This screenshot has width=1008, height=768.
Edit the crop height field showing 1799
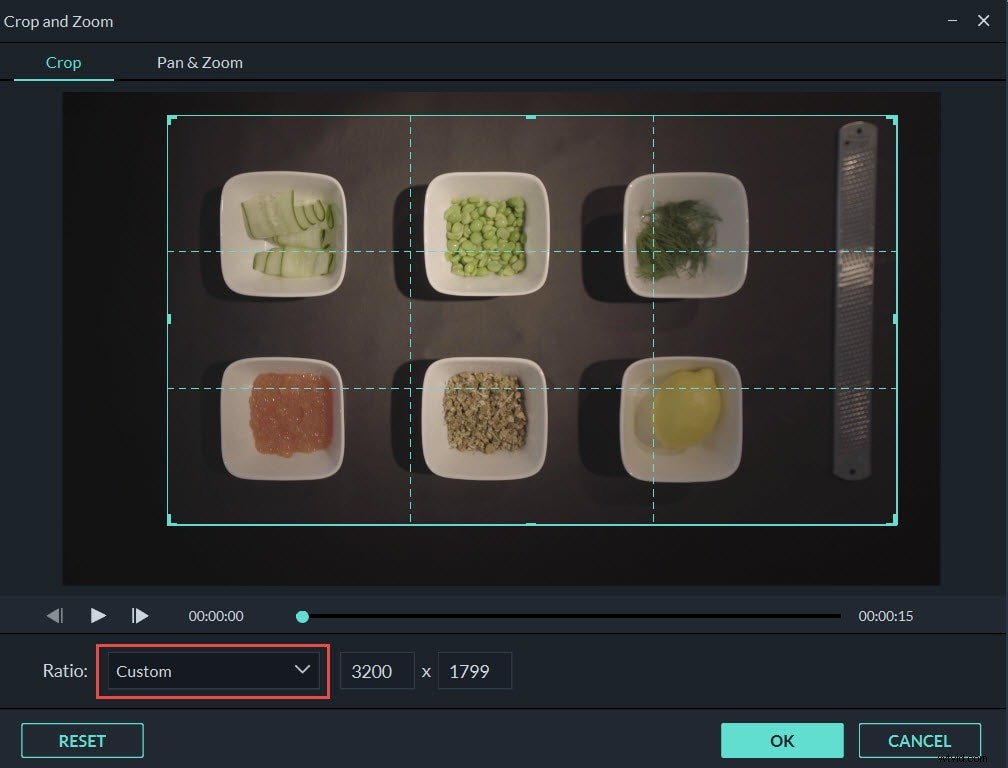click(475, 671)
